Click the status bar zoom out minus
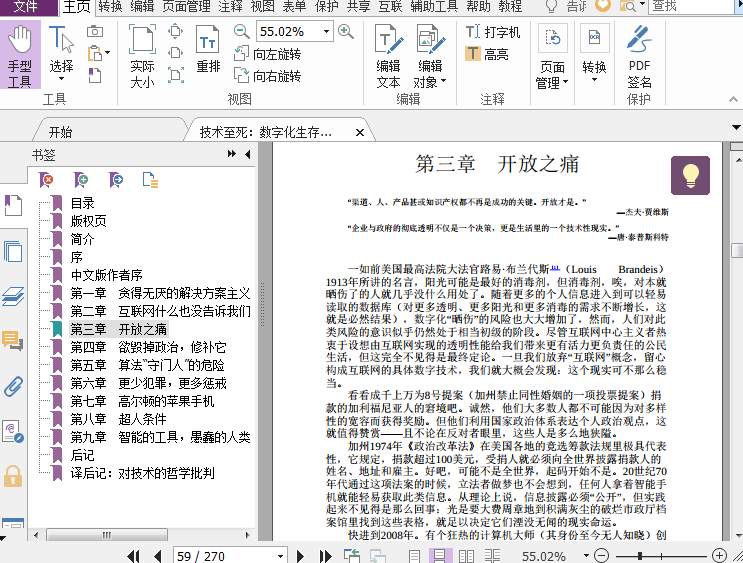The image size is (743, 563). point(601,555)
